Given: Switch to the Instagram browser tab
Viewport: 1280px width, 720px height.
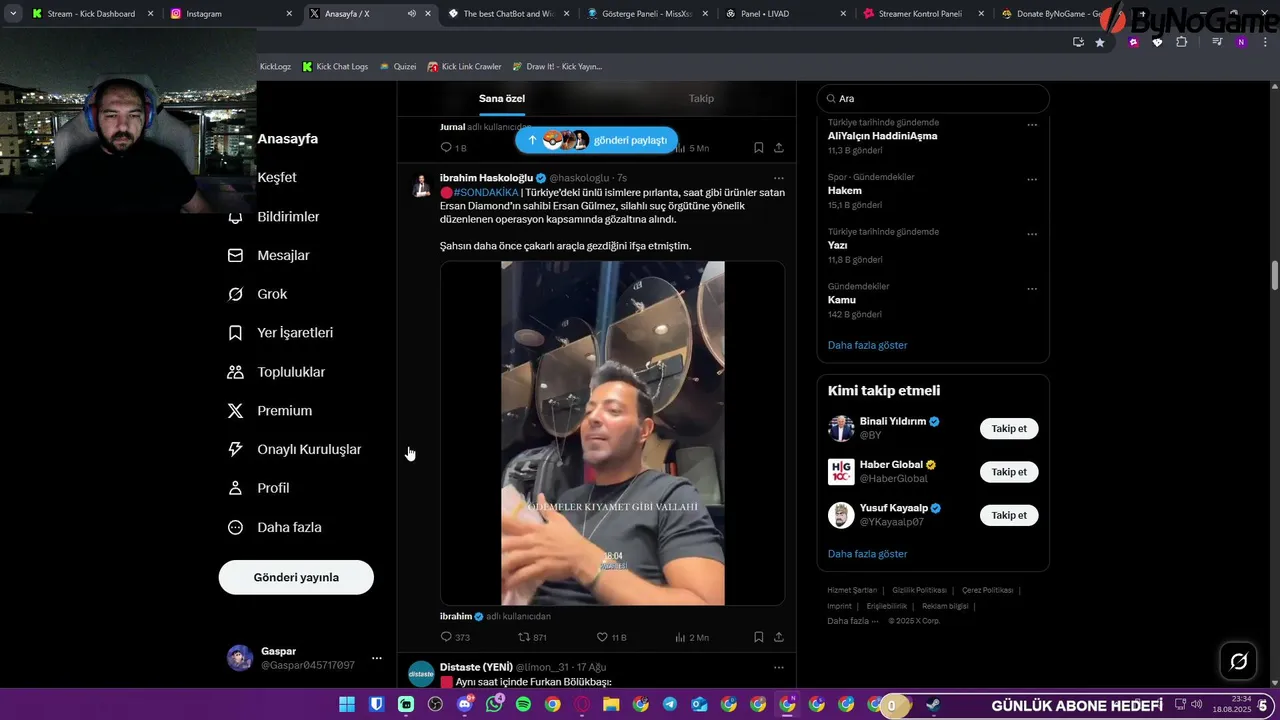Looking at the screenshot, I should pos(230,14).
